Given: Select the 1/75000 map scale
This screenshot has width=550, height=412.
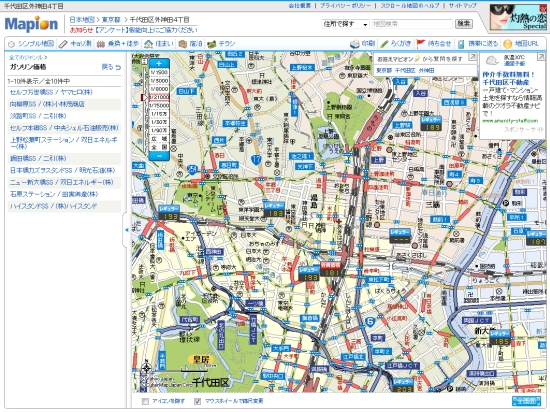Looking at the screenshot, I should [159, 106].
